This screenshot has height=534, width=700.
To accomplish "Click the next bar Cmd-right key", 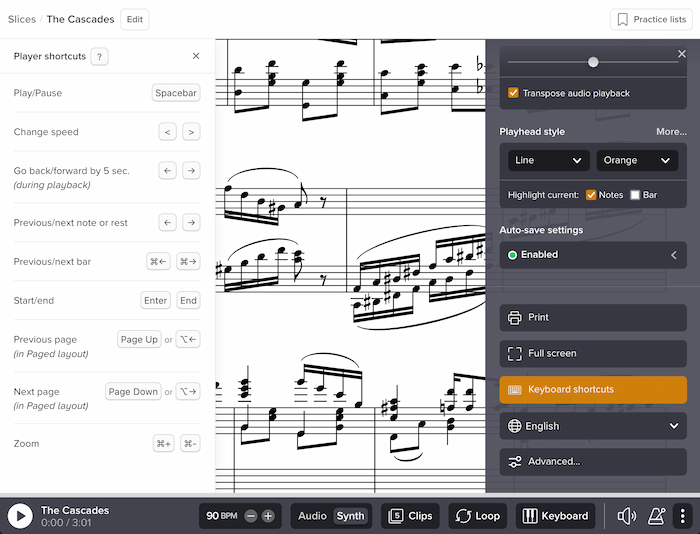I will (188, 261).
